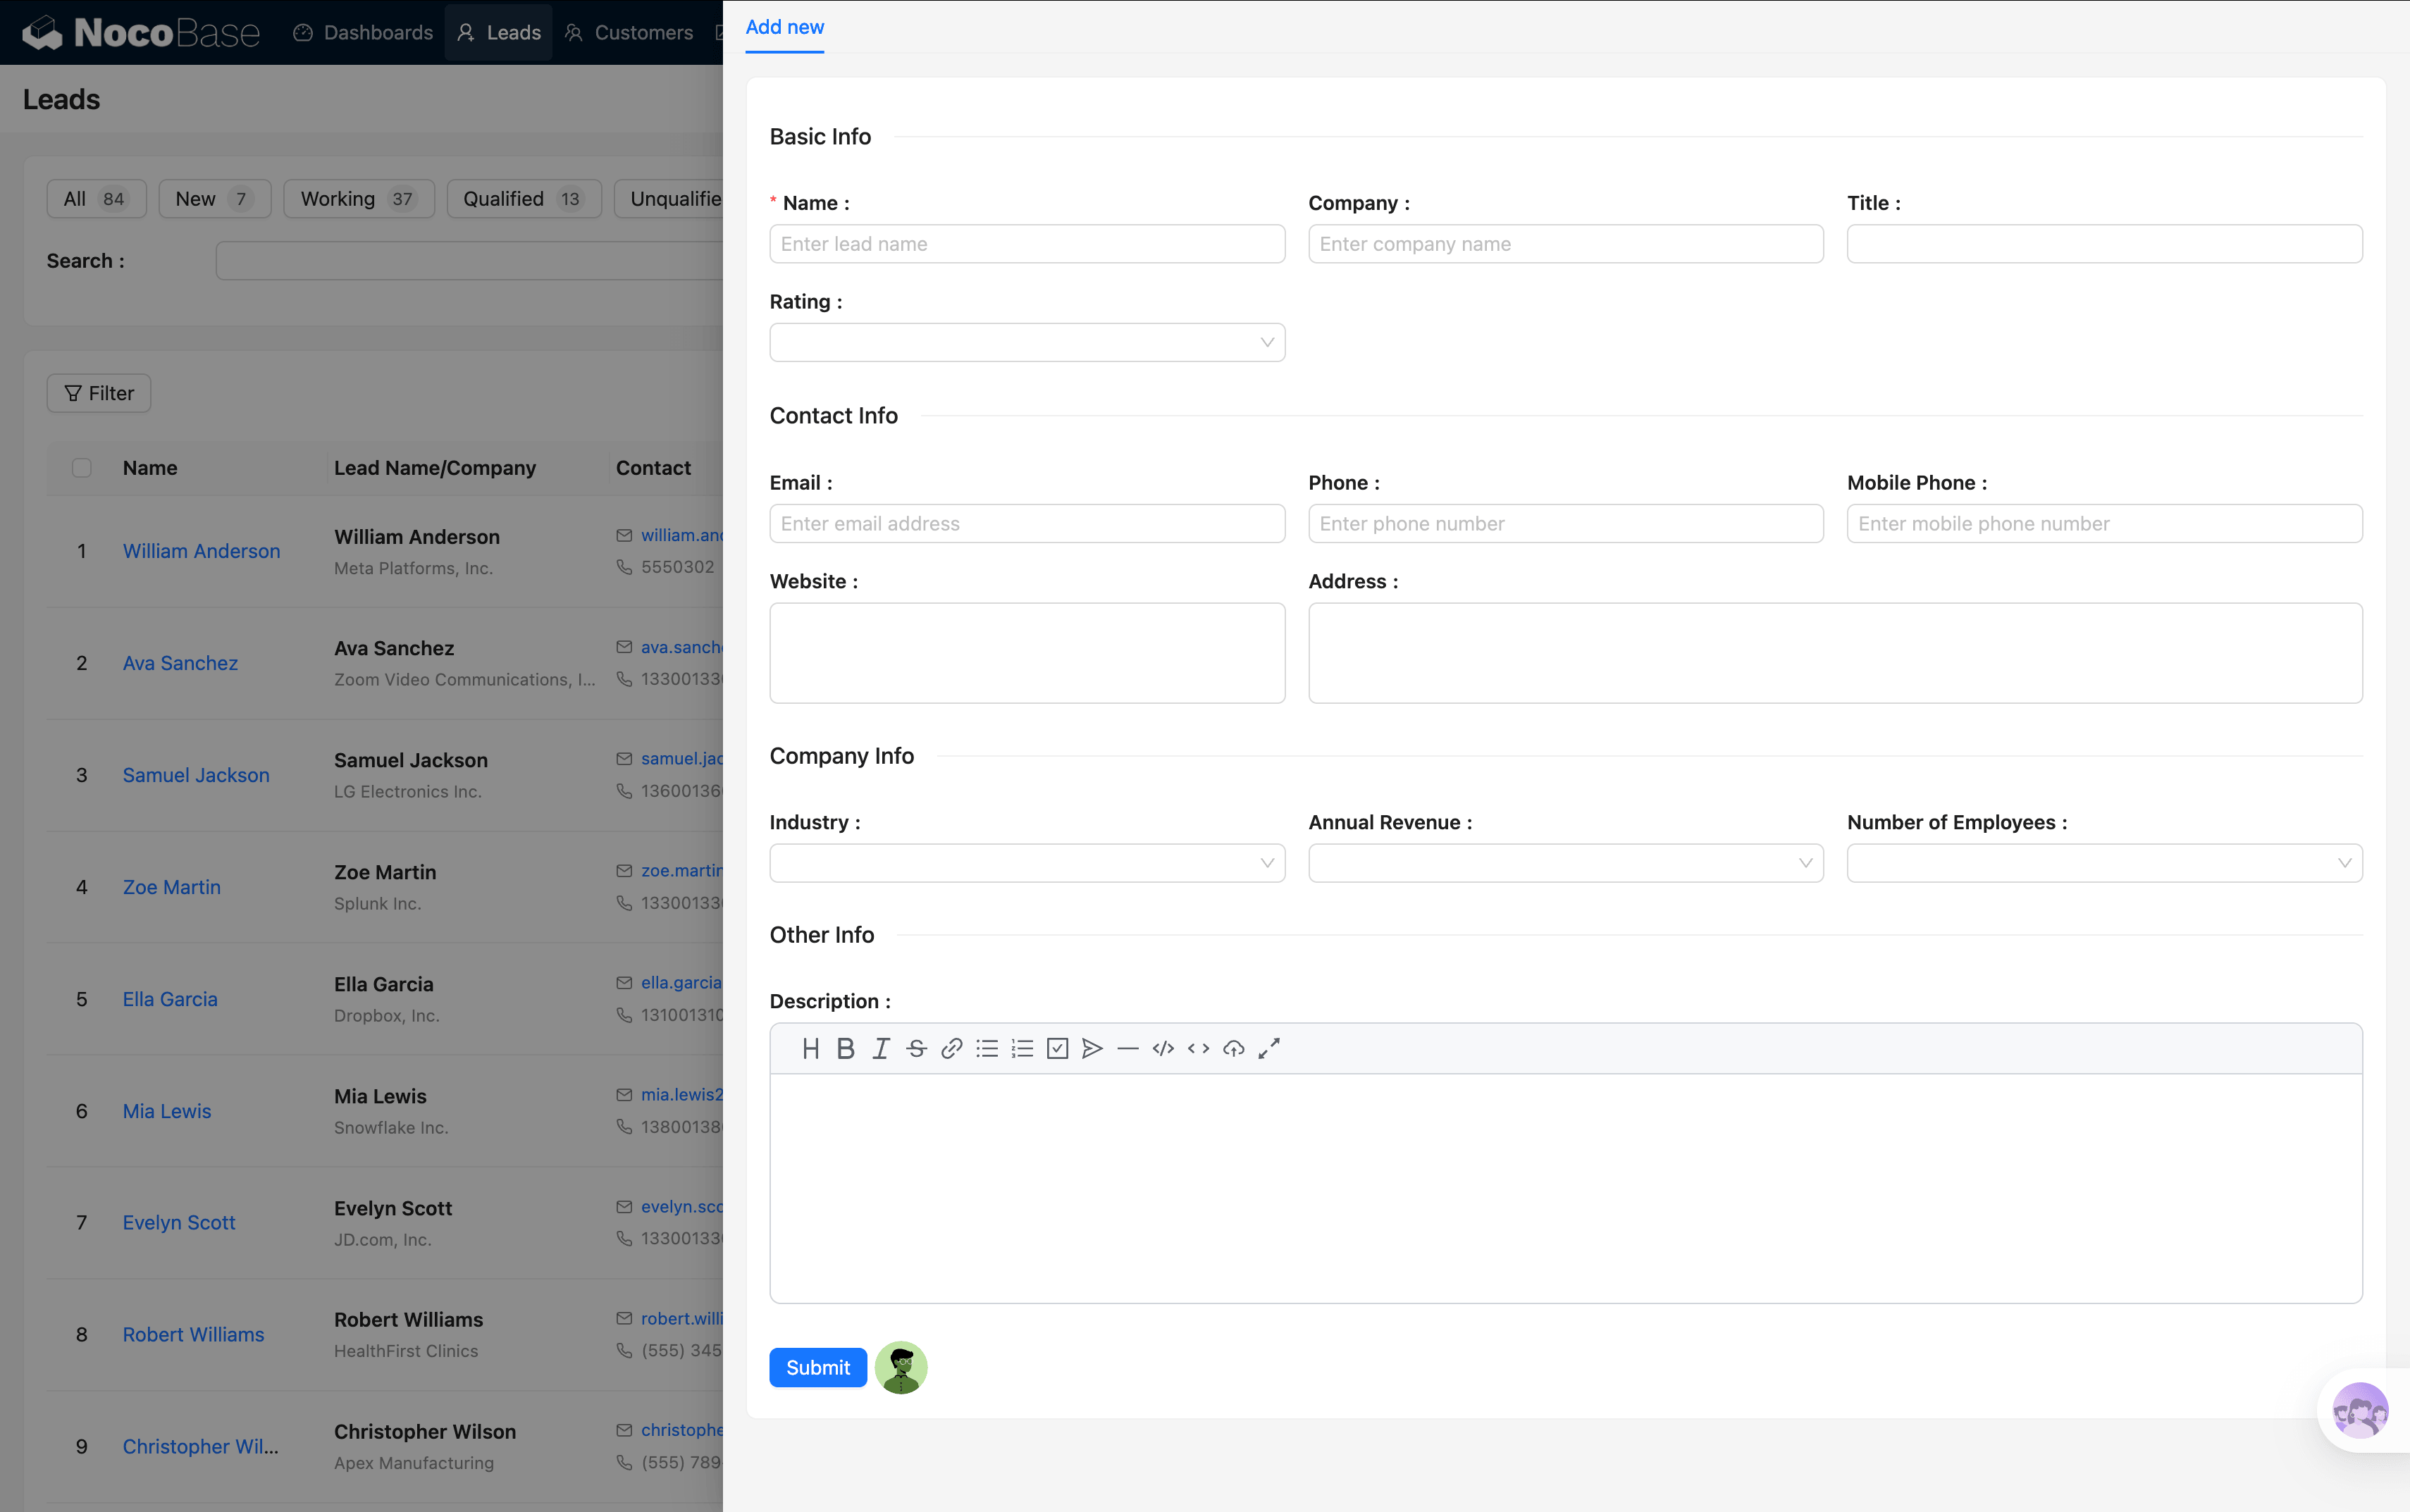Open the Number of Employees dropdown
2410x1512 pixels.
coord(2104,863)
